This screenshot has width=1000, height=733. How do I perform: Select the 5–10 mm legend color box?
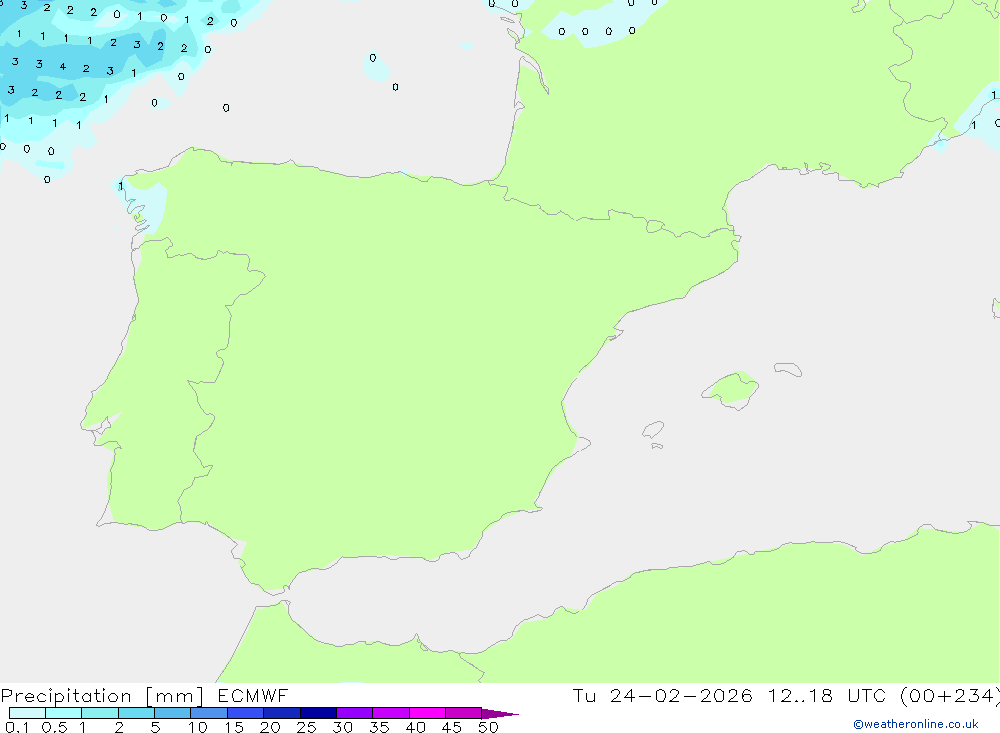(x=173, y=713)
